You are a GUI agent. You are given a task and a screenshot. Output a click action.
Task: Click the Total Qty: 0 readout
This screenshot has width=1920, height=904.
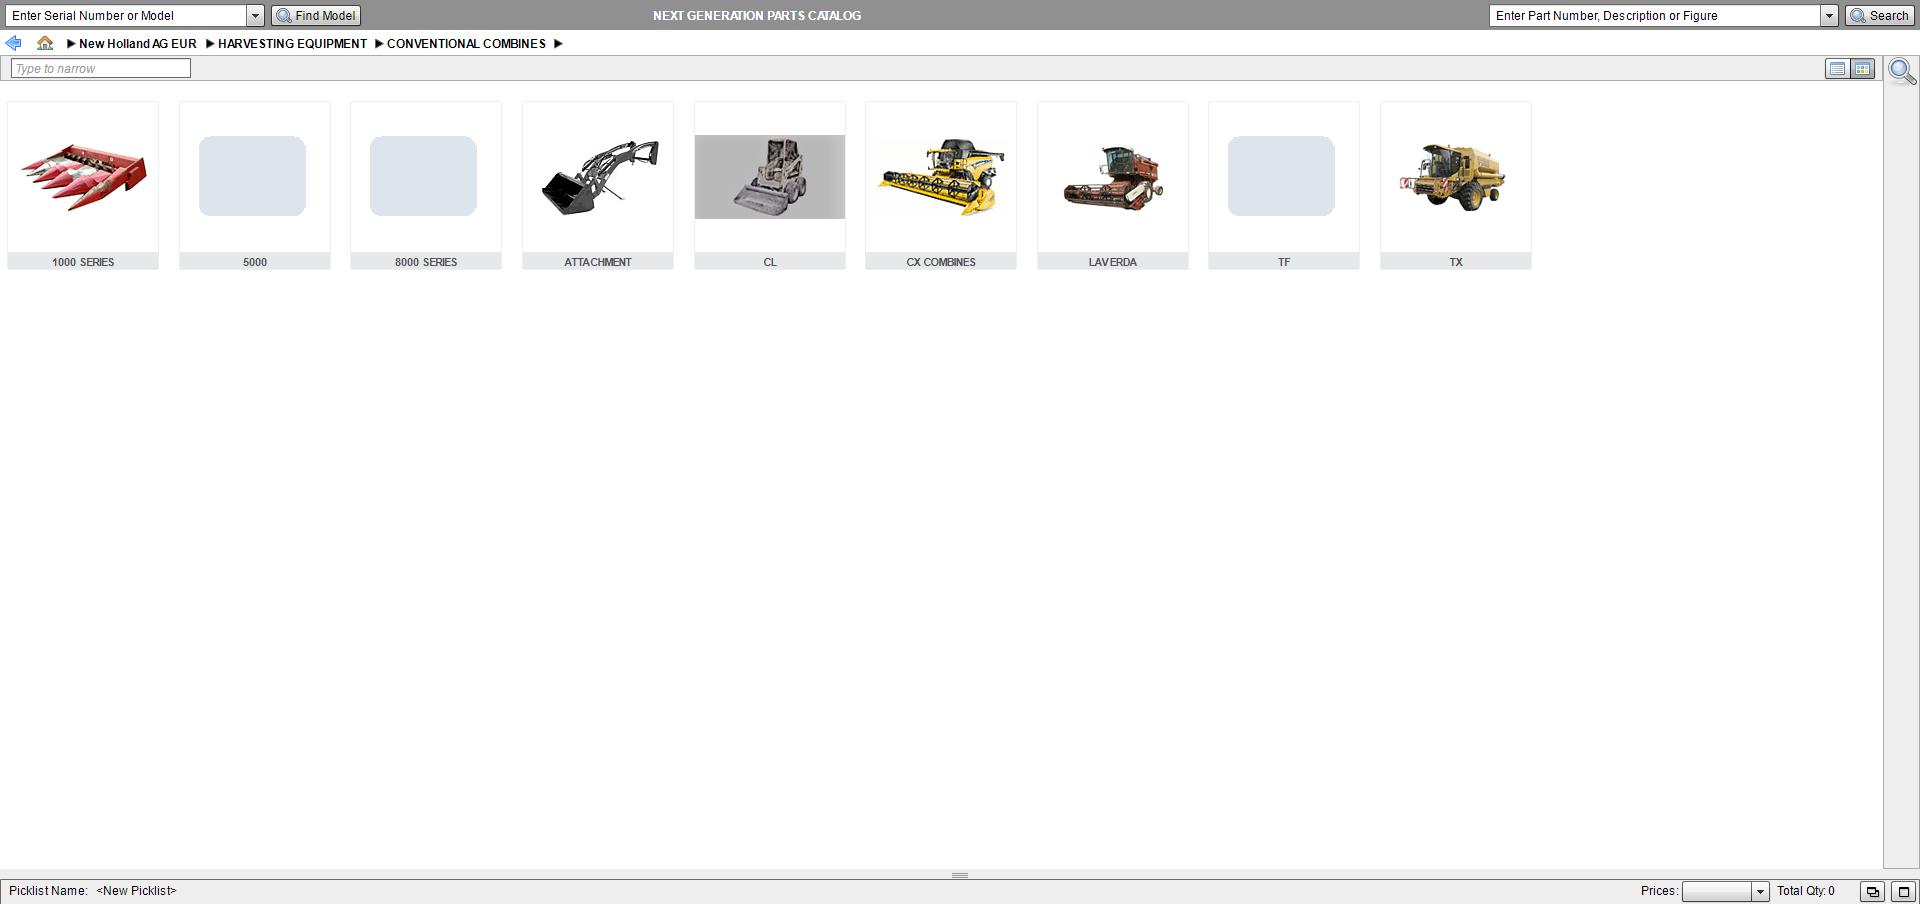[1806, 891]
